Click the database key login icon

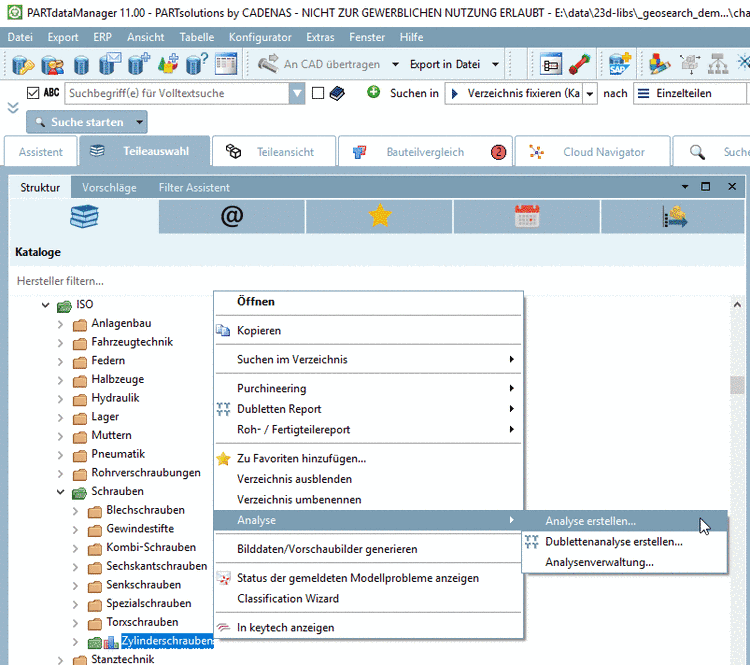pos(22,64)
